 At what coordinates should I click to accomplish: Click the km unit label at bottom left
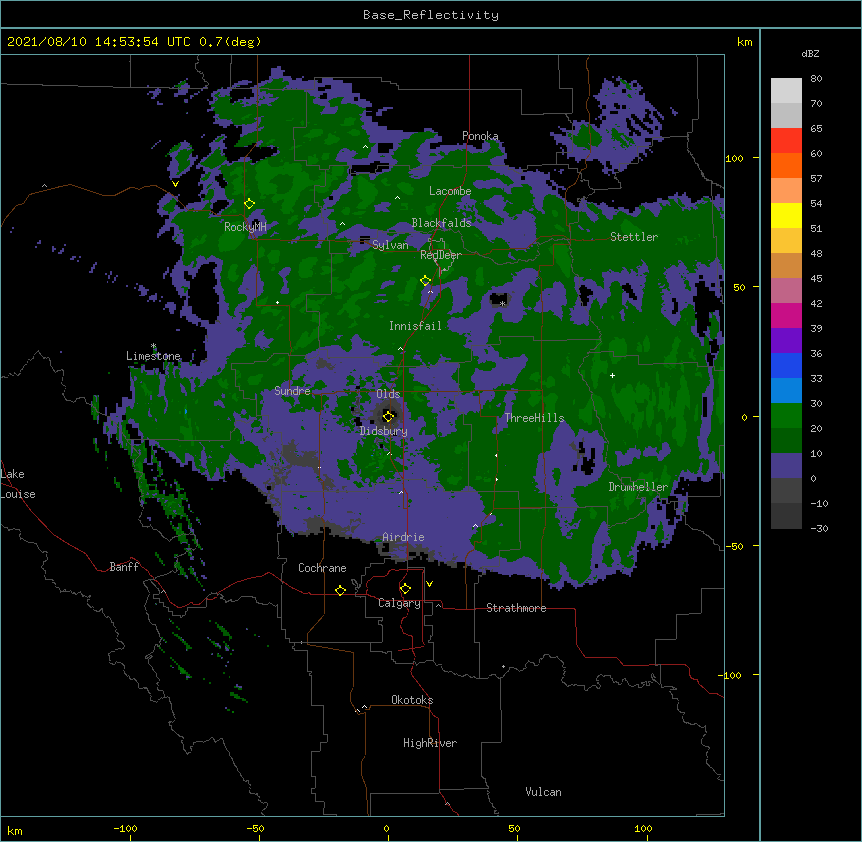15,831
